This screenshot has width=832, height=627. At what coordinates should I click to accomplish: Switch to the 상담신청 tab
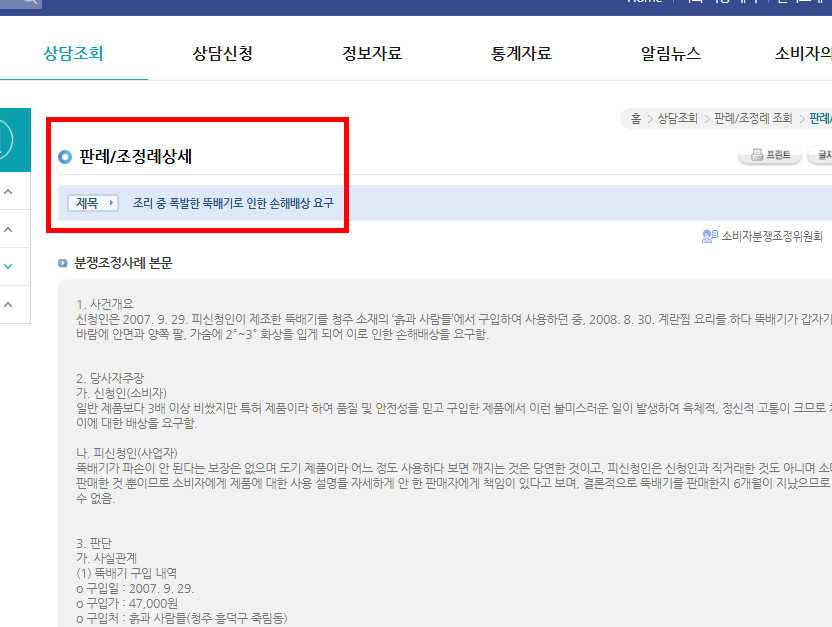[220, 52]
